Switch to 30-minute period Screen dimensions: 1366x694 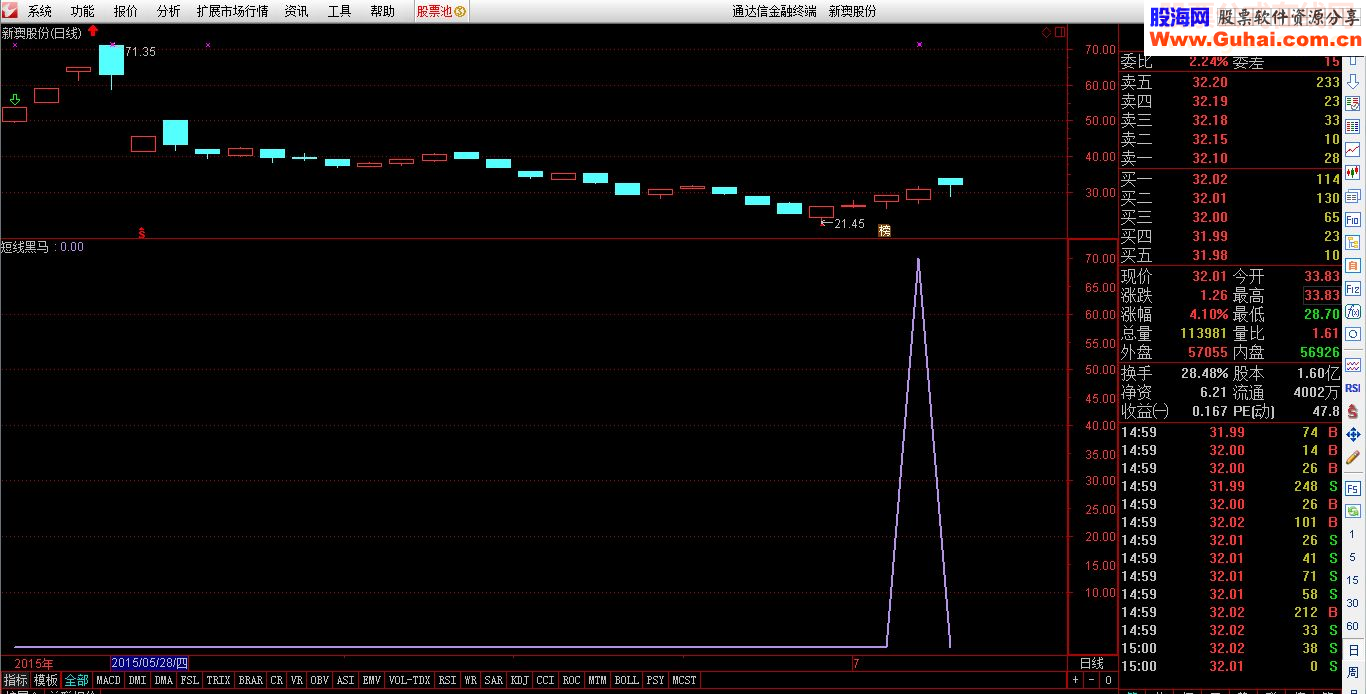pos(1353,604)
